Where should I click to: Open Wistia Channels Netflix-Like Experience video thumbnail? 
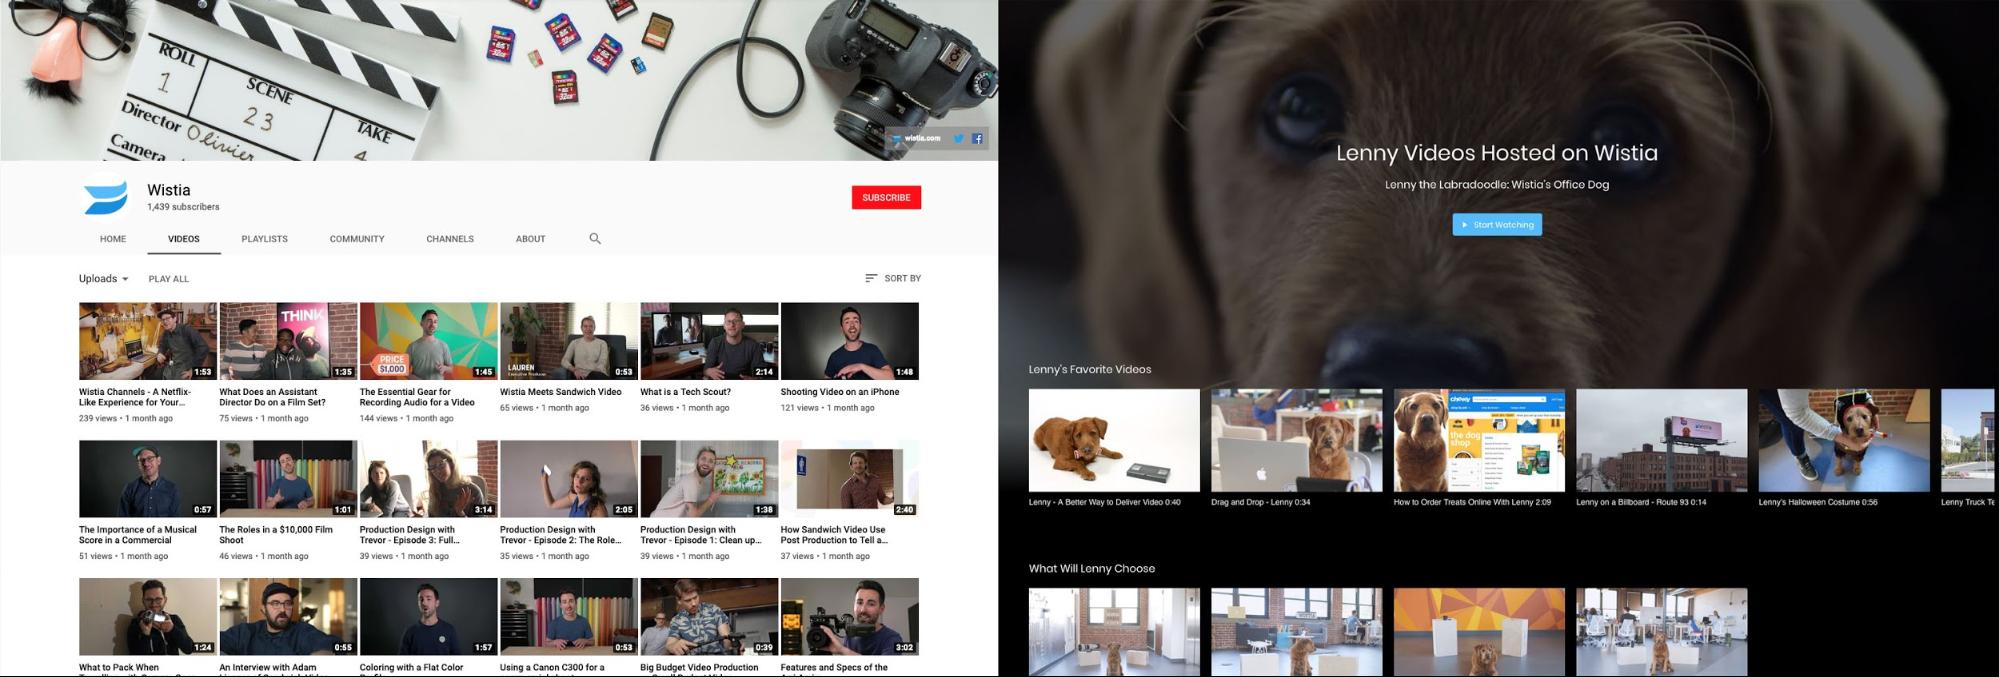point(148,341)
